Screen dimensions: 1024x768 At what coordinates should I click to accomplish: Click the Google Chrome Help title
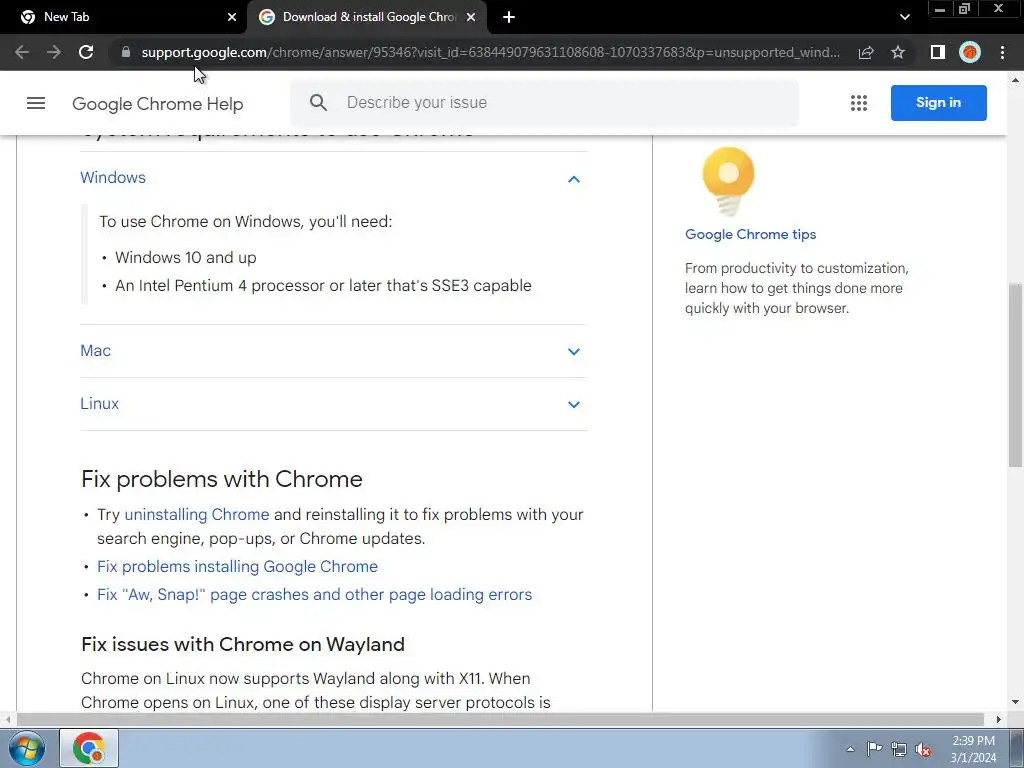[x=157, y=104]
